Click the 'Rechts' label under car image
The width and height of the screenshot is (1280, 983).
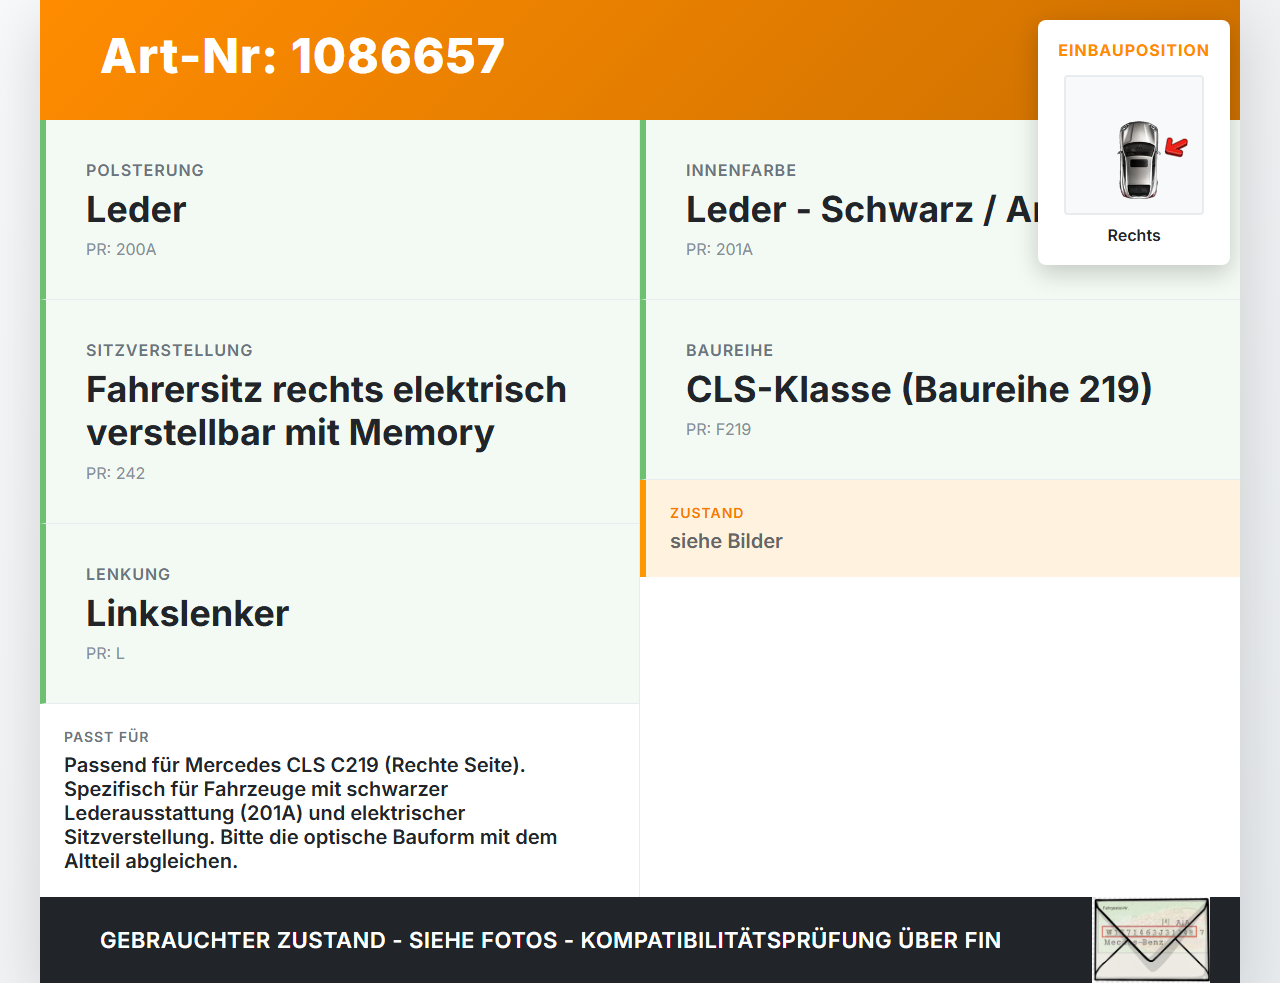pyautogui.click(x=1134, y=235)
